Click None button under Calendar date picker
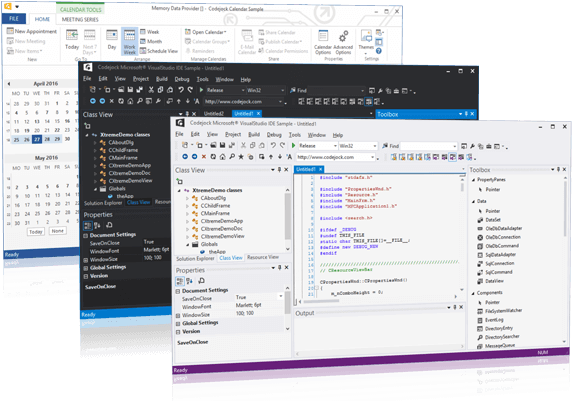 coord(58,231)
